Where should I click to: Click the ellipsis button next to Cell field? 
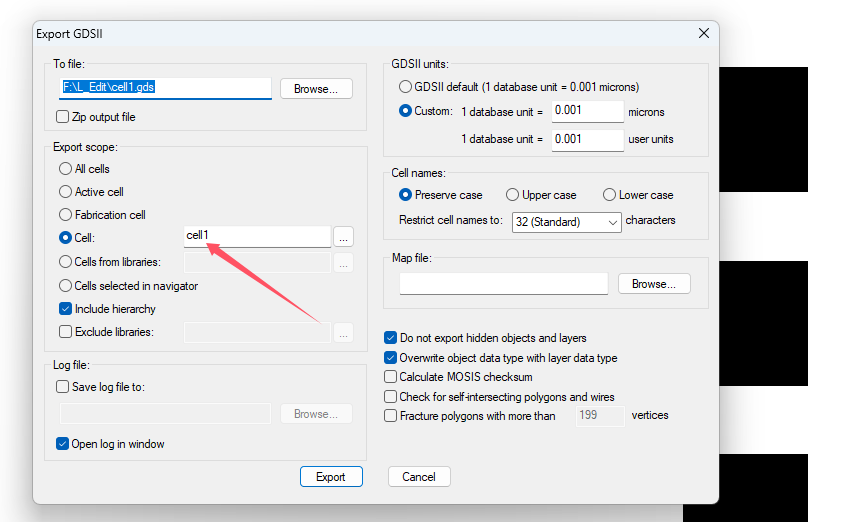pos(343,237)
